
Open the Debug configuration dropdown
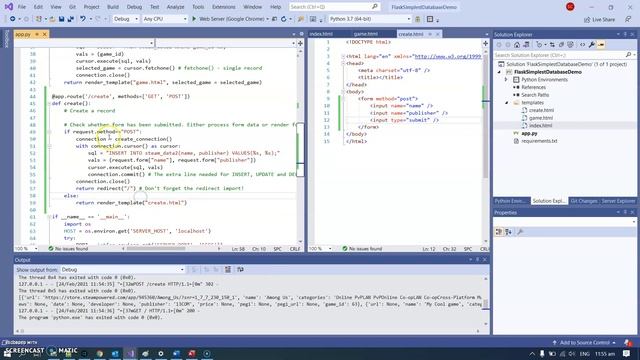[126, 19]
